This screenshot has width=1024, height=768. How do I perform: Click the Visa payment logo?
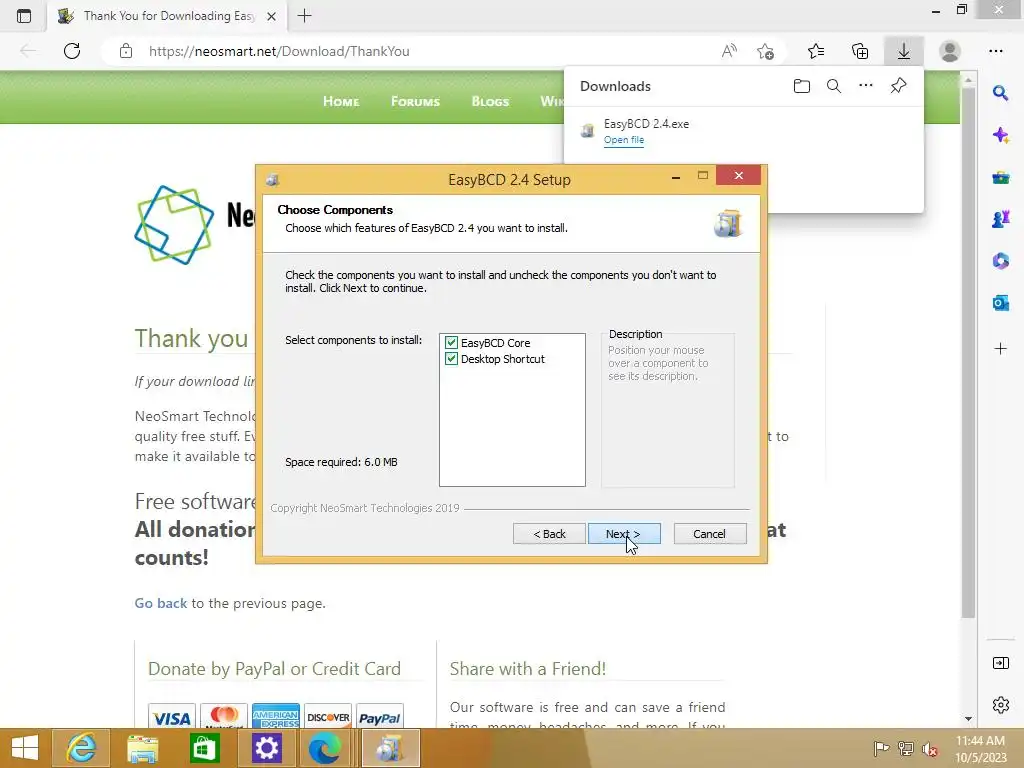pos(172,716)
